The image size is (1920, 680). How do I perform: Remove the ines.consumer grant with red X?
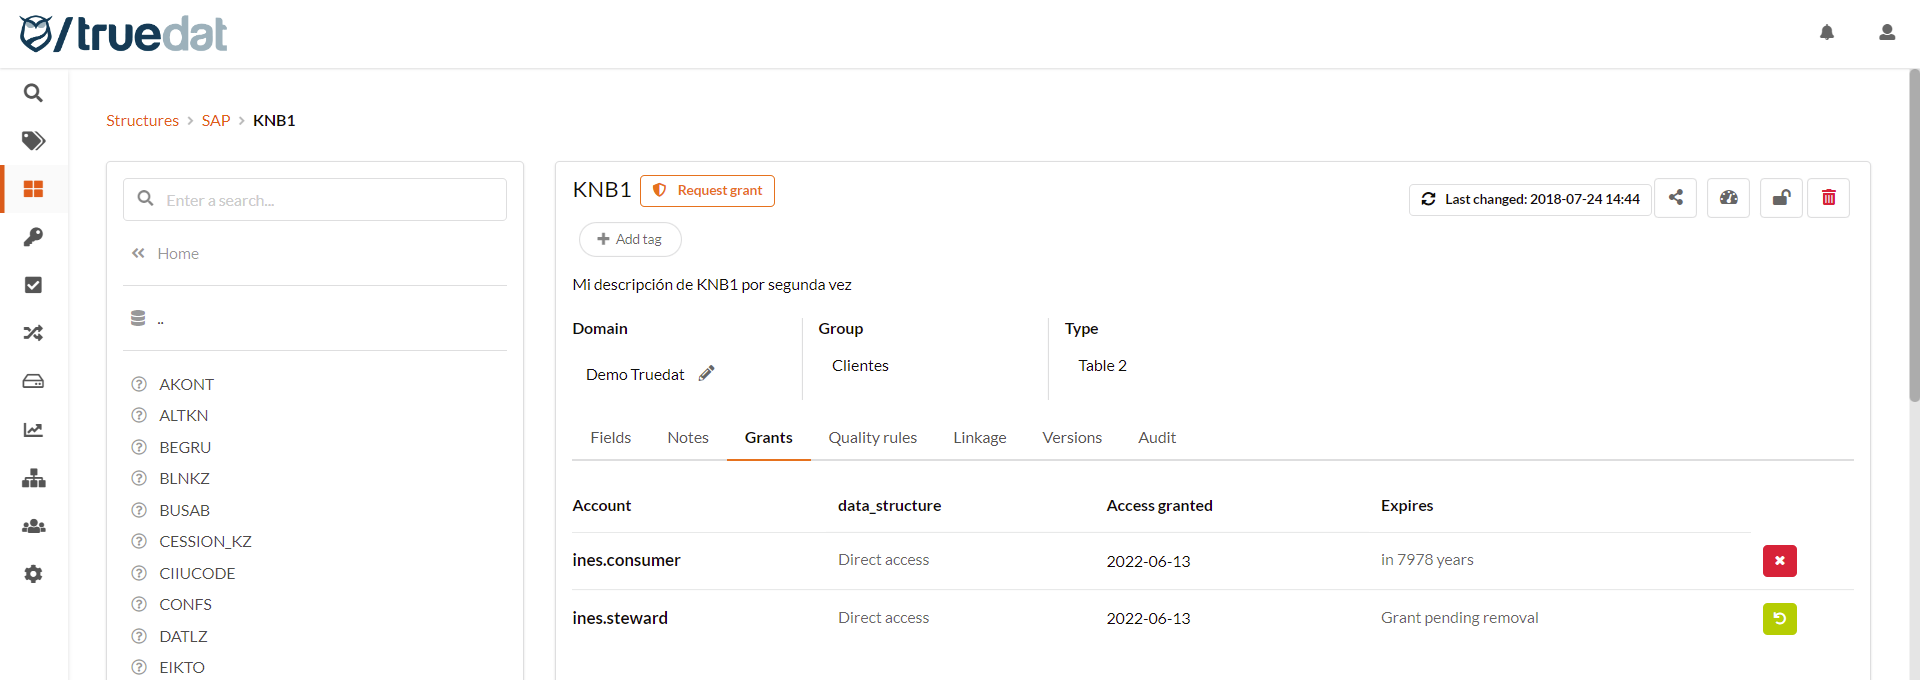[1779, 561]
